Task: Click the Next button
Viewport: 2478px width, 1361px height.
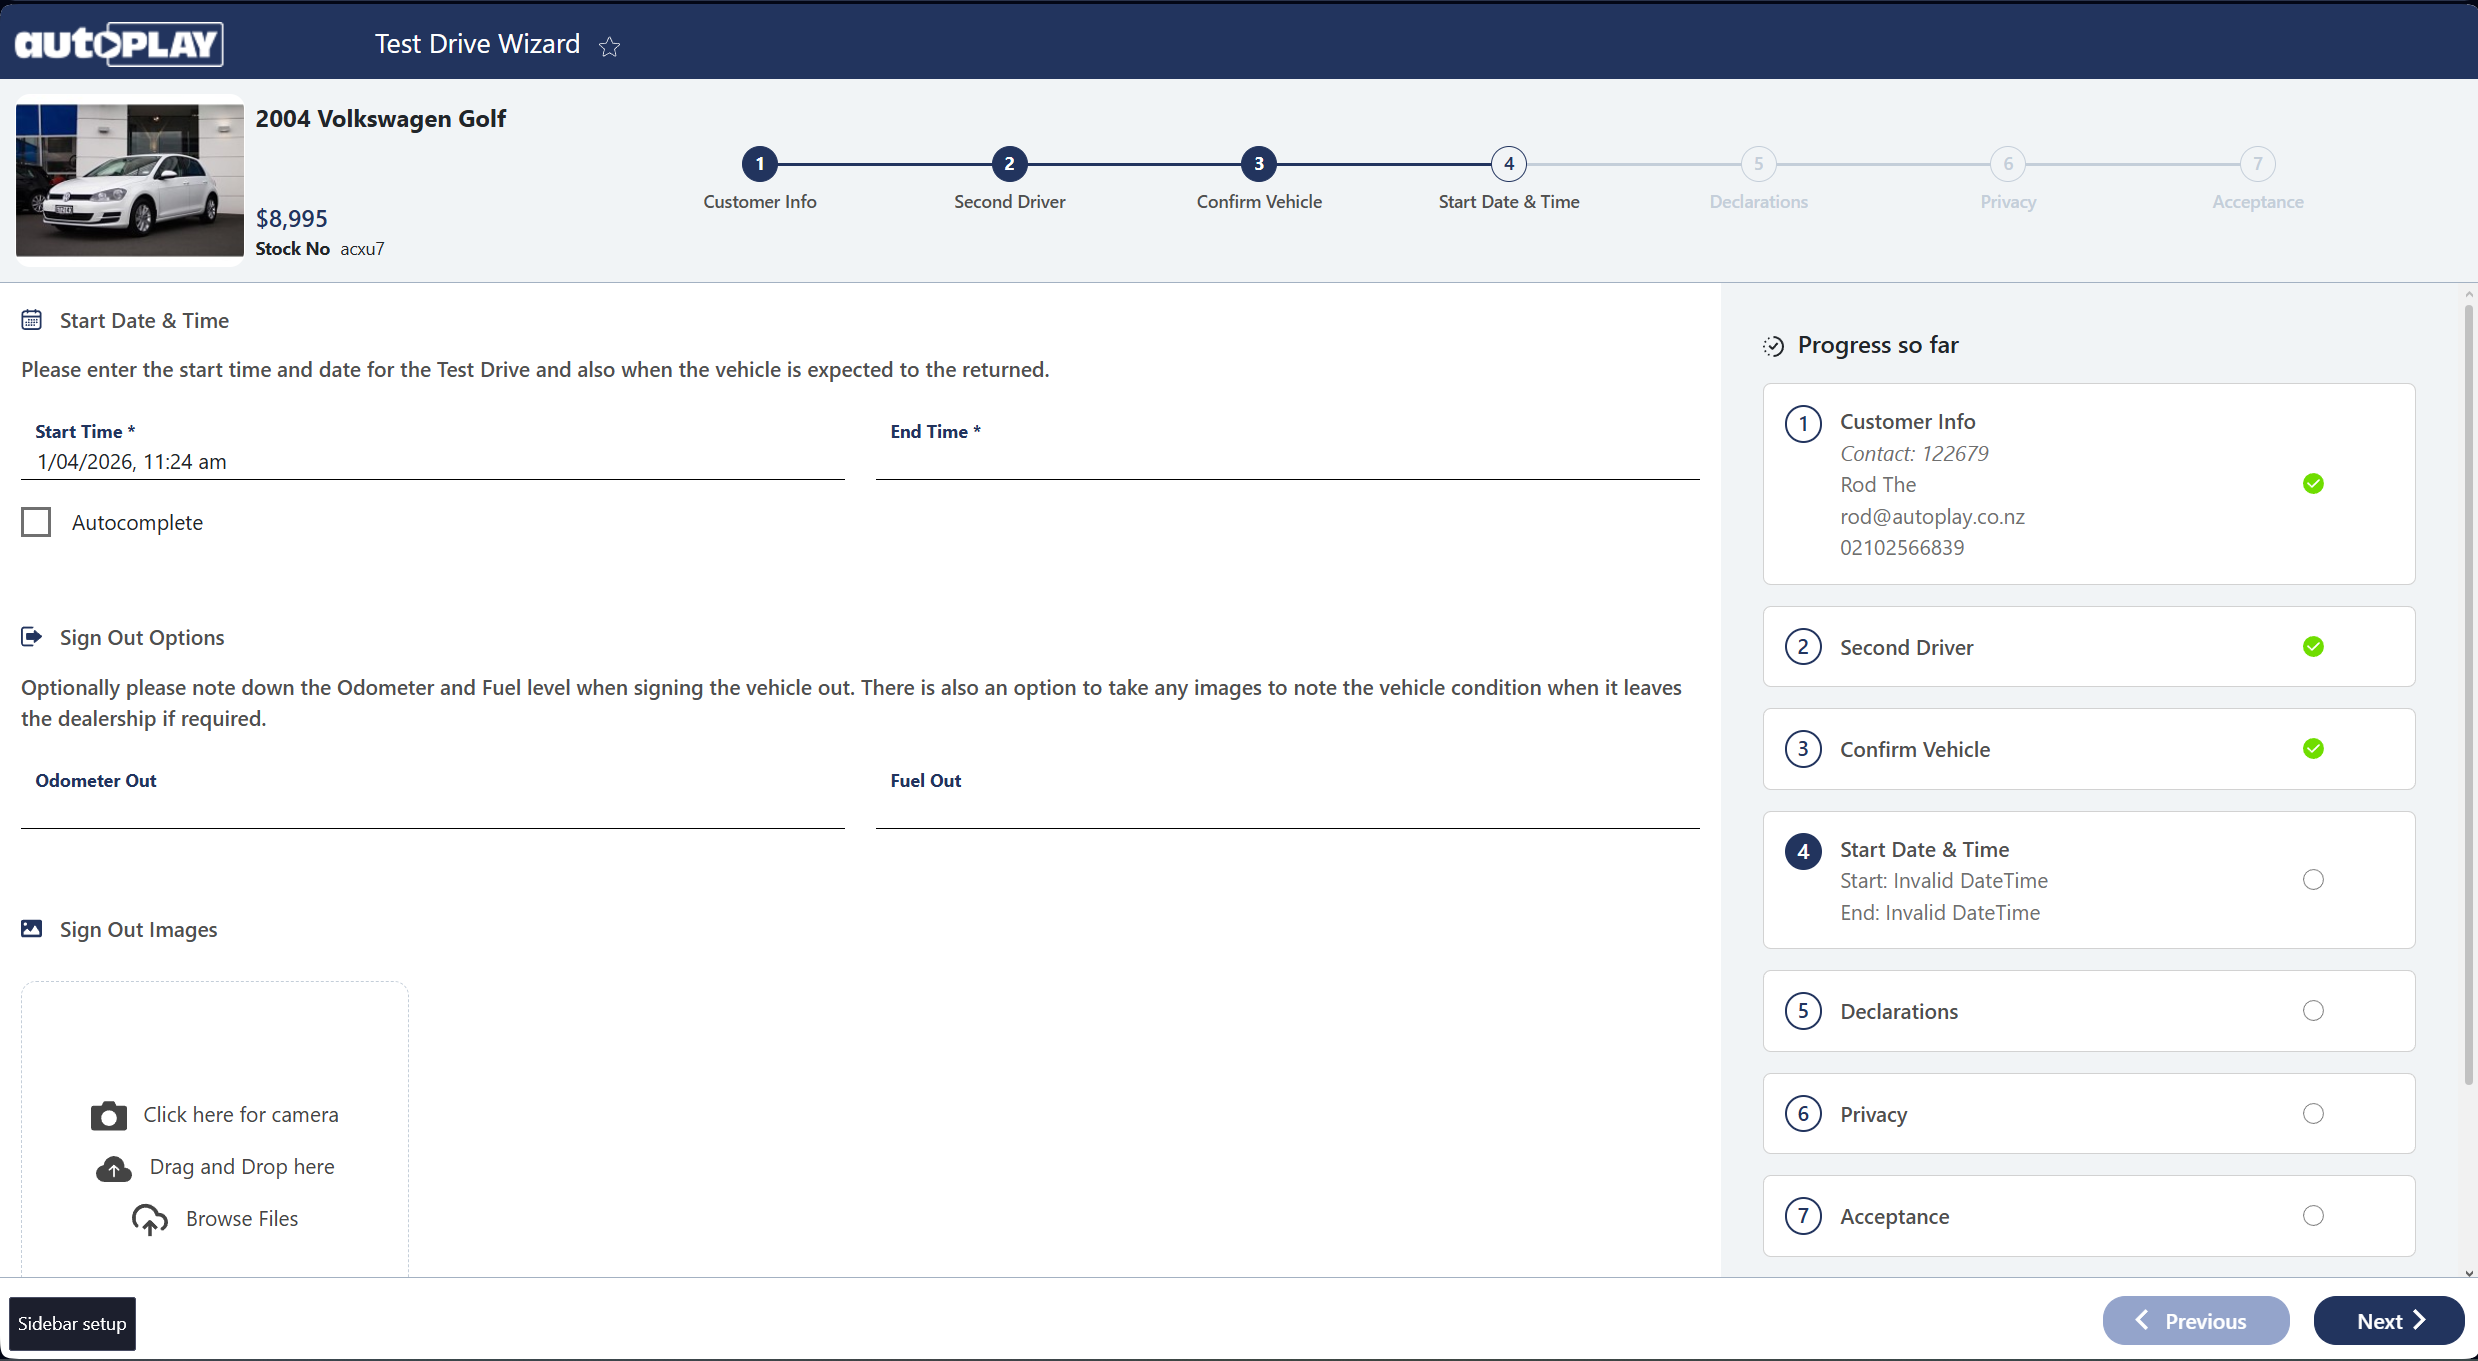Action: [2388, 1321]
